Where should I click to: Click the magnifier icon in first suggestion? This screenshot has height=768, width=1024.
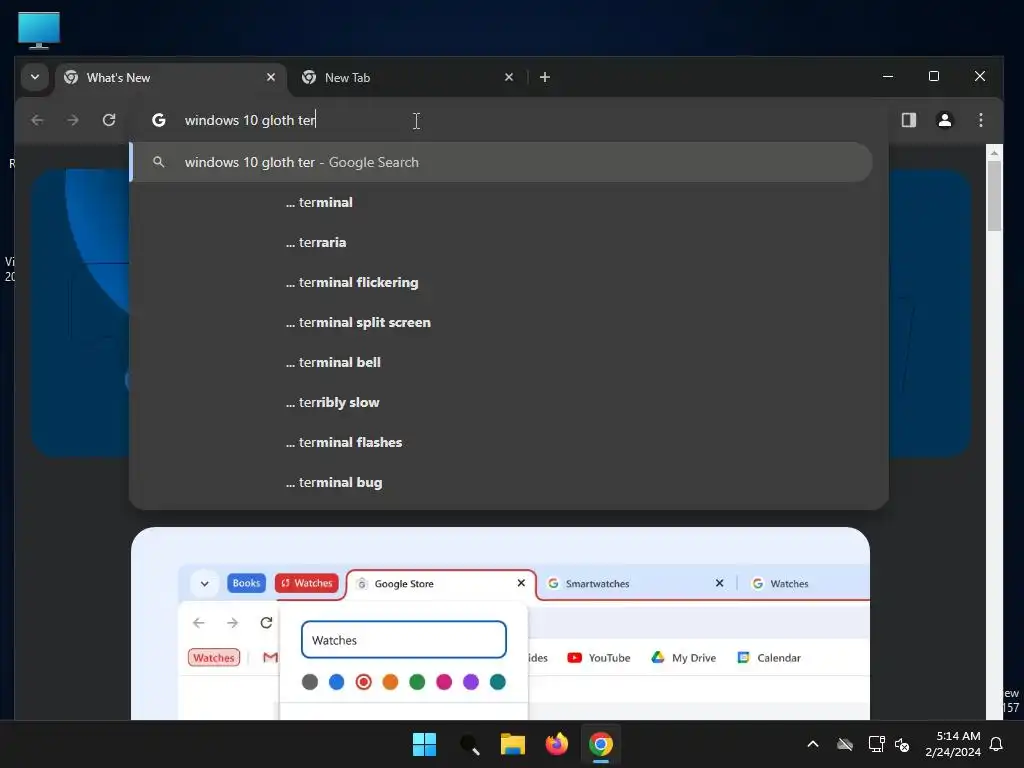coord(159,162)
